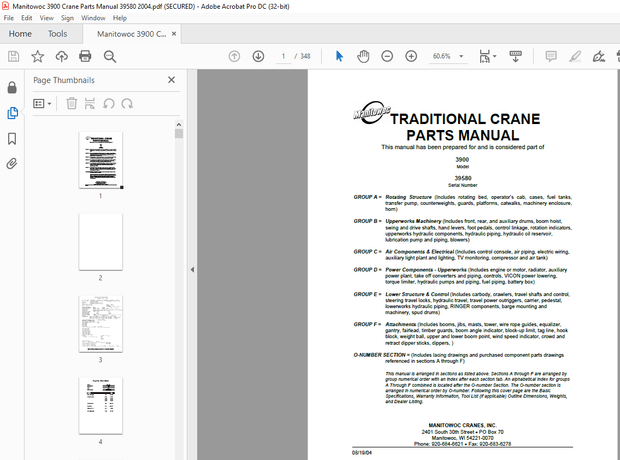620x460 pixels.
Task: Rotate page clockwise
Action: tap(127, 104)
